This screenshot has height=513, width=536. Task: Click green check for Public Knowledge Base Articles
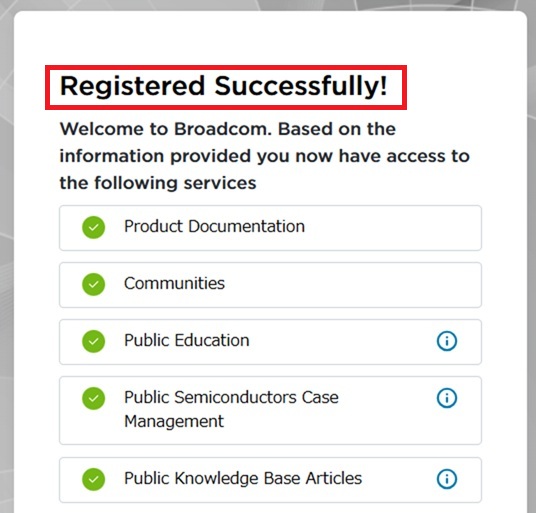[x=93, y=479]
